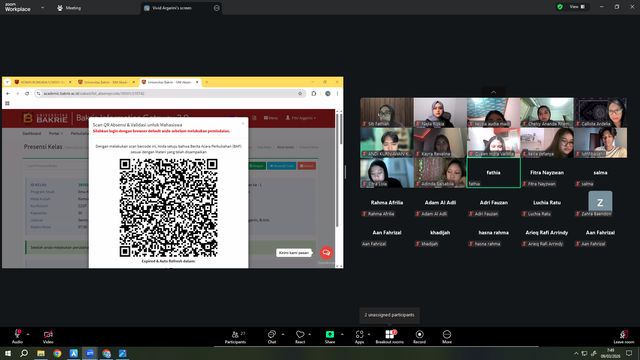Open the Apps panel
The height and width of the screenshot is (360, 640).
tap(359, 337)
